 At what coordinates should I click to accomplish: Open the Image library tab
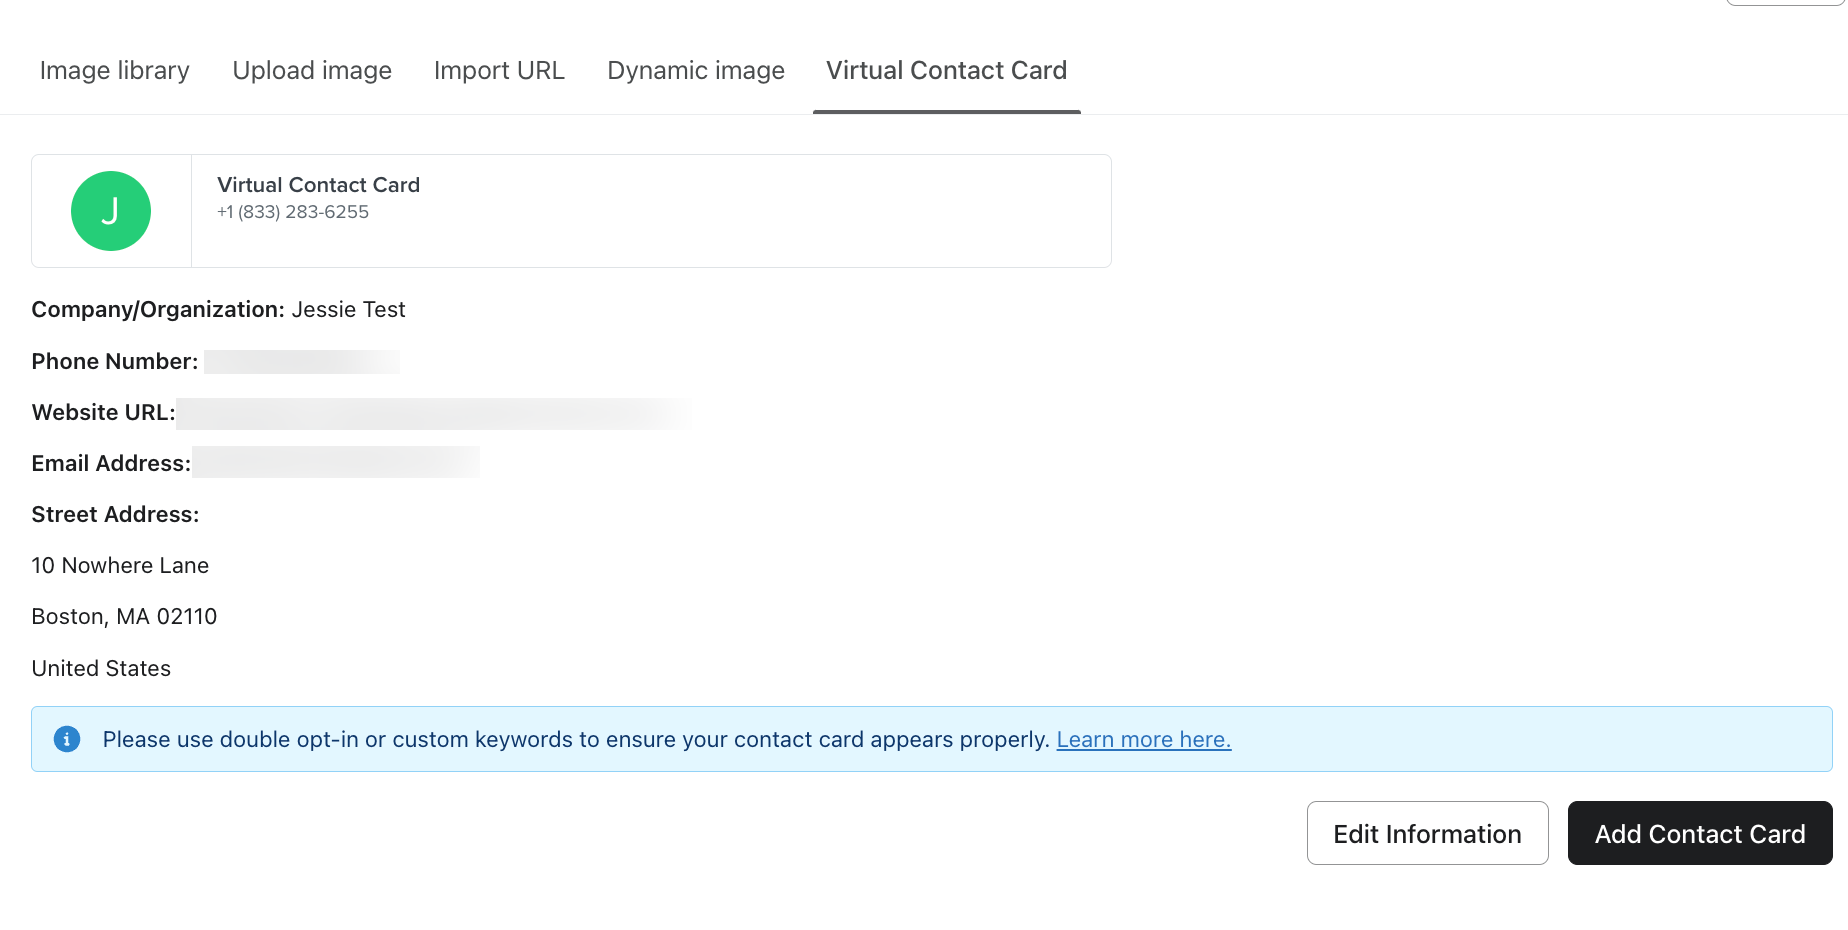click(114, 71)
